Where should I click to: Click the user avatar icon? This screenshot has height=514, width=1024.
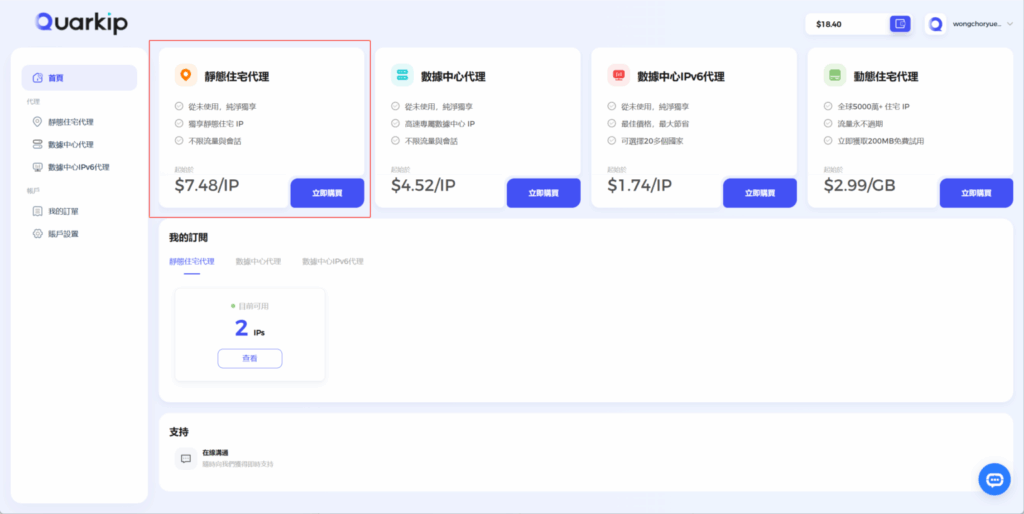pyautogui.click(x=935, y=24)
